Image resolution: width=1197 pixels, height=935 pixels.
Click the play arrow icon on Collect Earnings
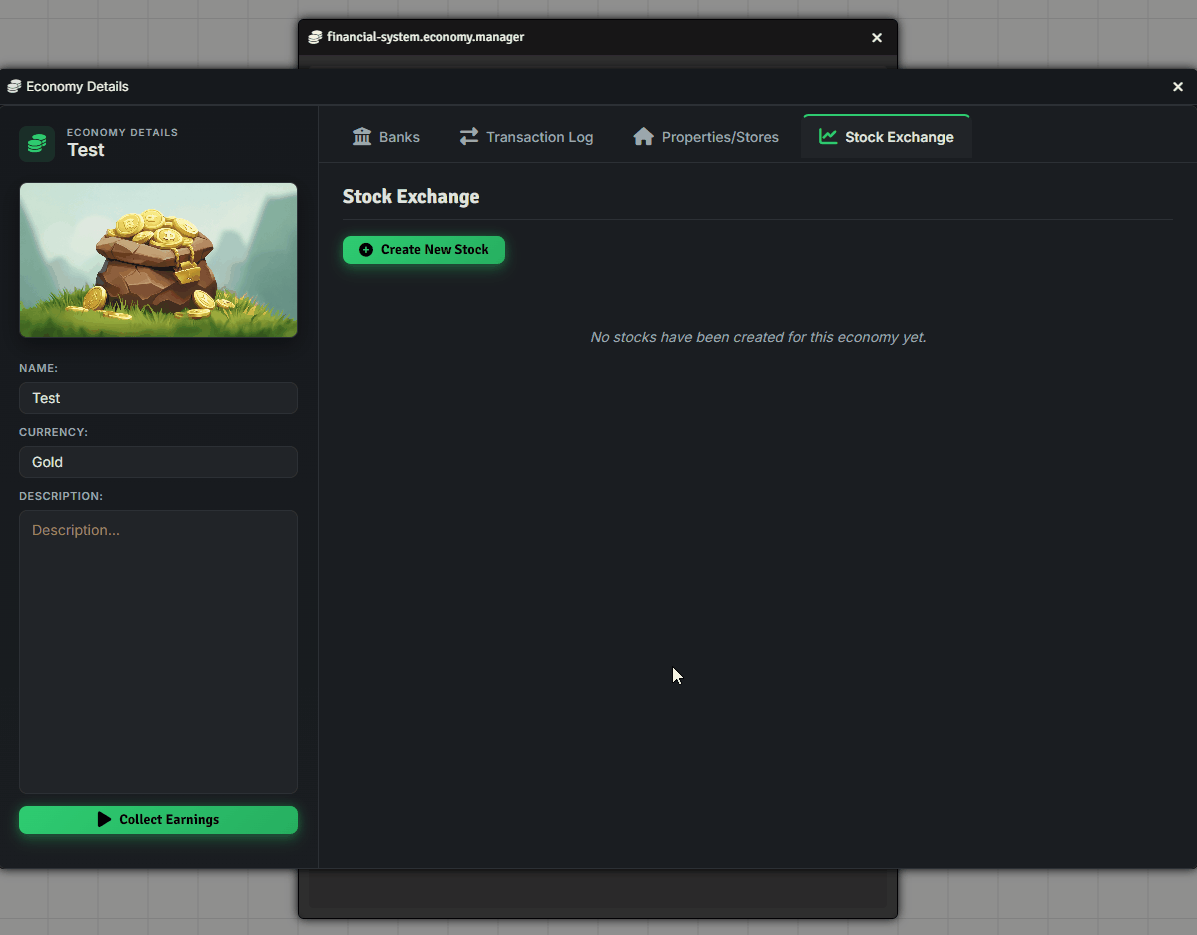coord(105,820)
